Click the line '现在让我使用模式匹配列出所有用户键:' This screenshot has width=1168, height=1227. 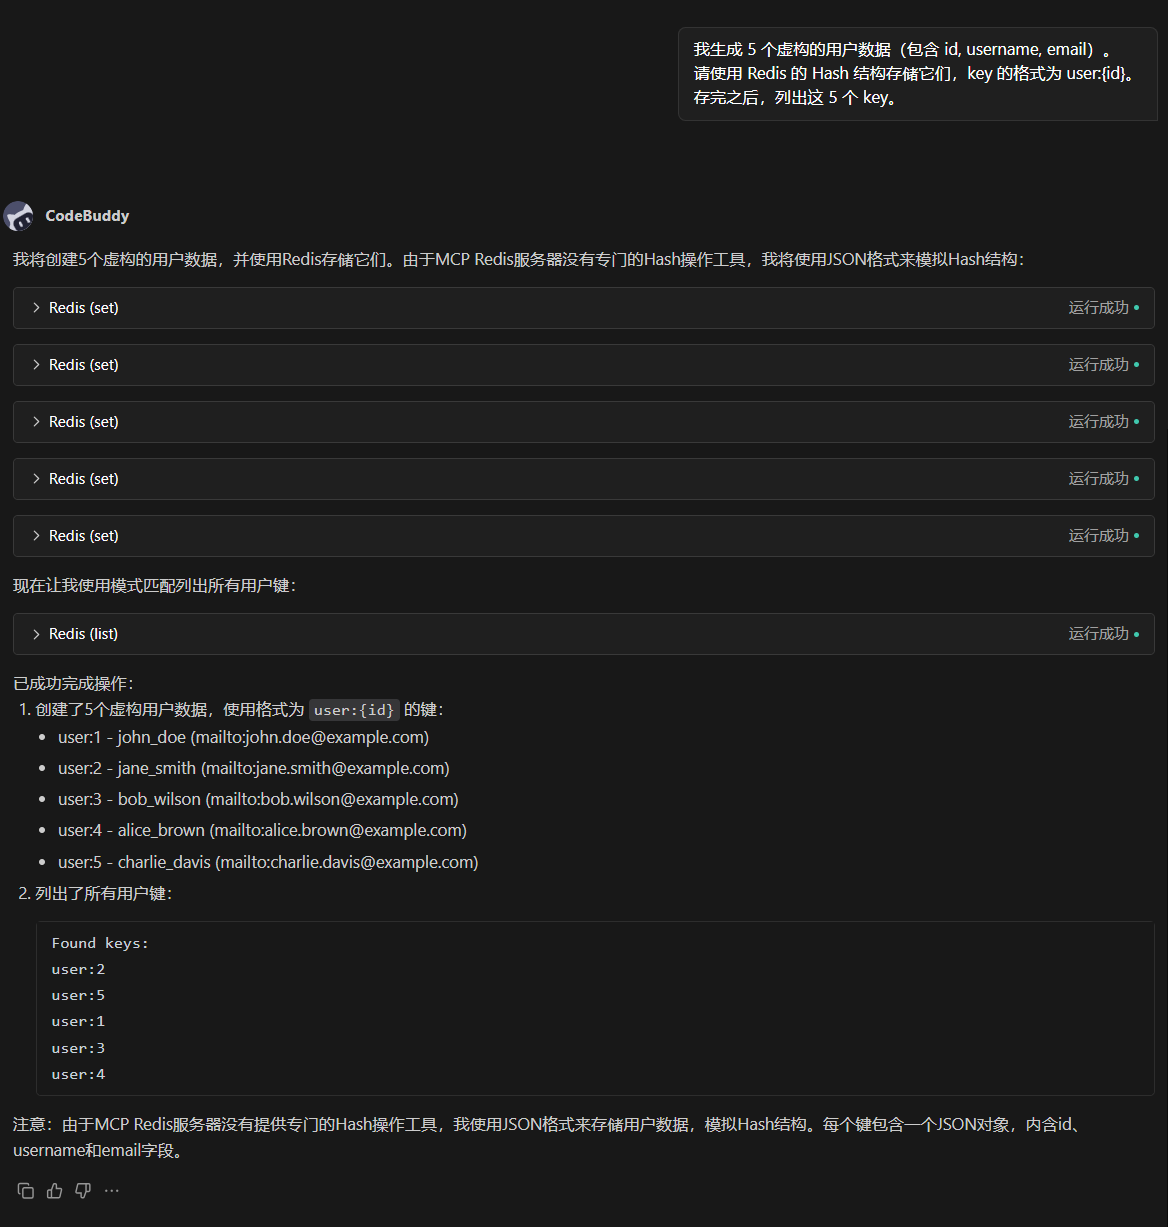pos(155,585)
